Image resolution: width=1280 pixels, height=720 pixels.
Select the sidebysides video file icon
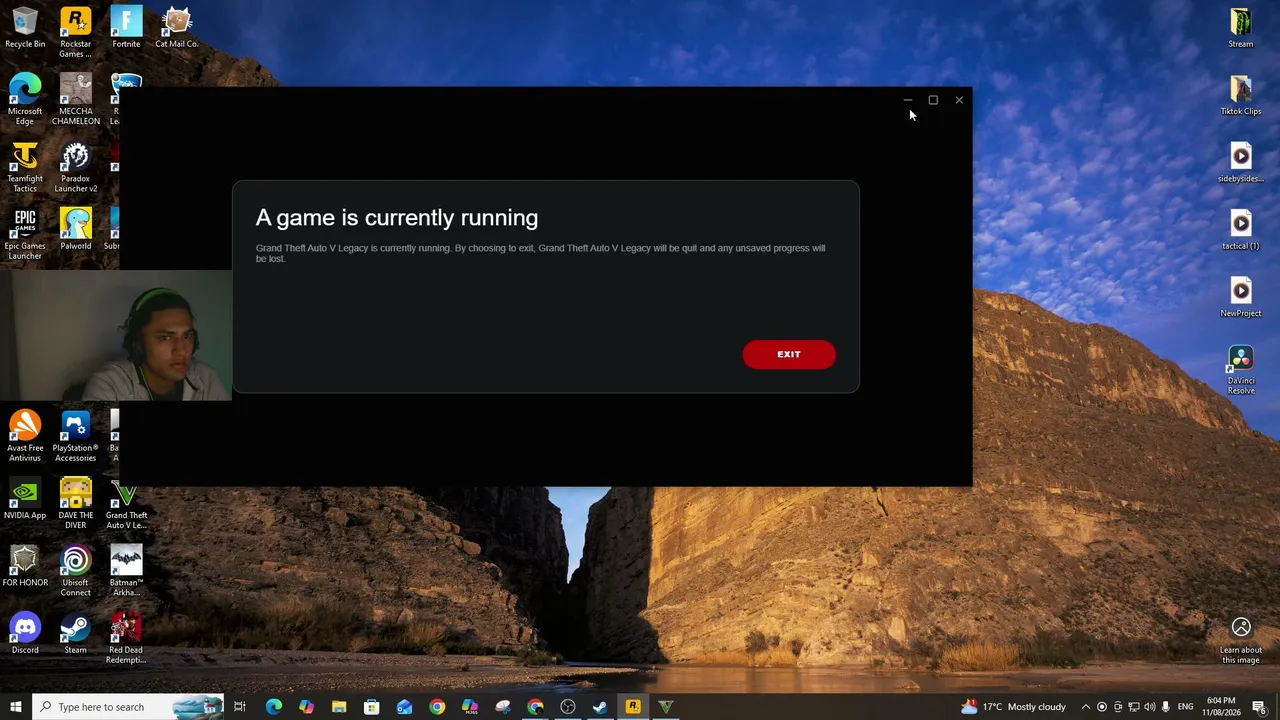pos(1241,163)
